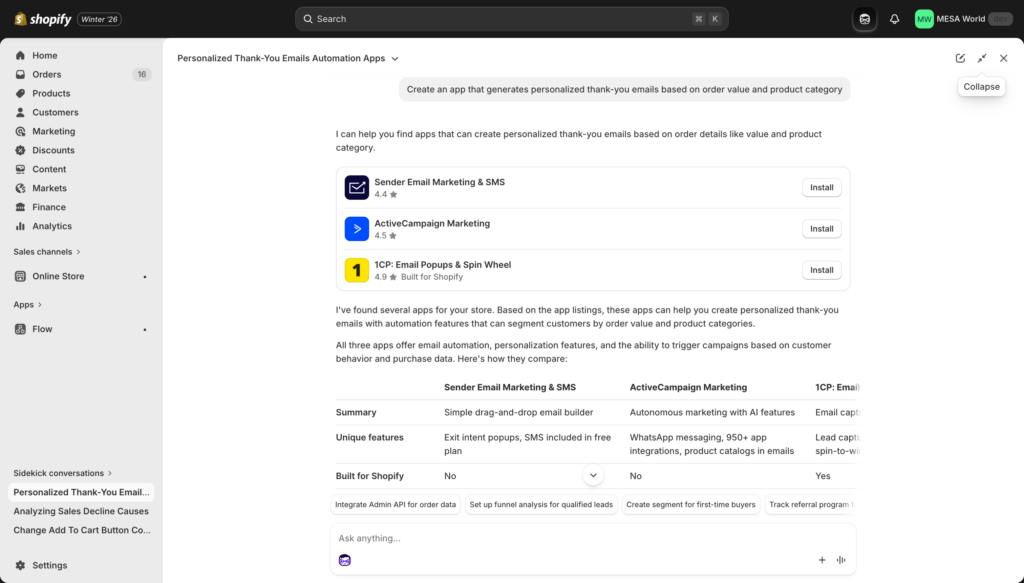Activate voice input in the chat box

pyautogui.click(x=841, y=560)
